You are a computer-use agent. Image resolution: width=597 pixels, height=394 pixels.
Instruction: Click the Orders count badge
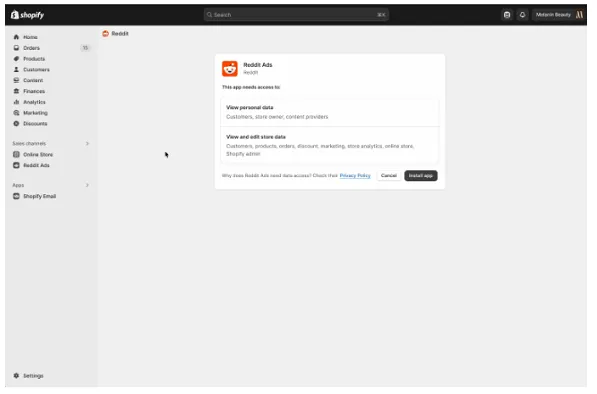85,48
